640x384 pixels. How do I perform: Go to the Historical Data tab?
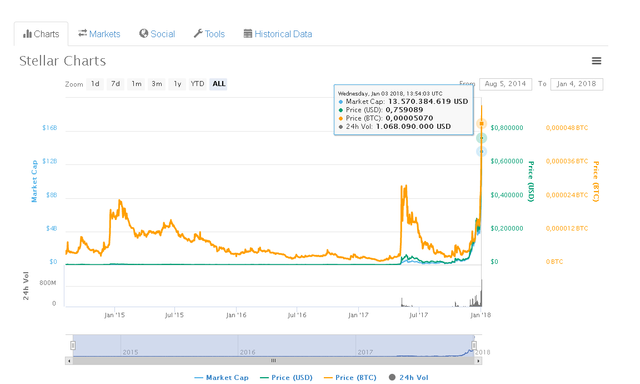pos(278,34)
